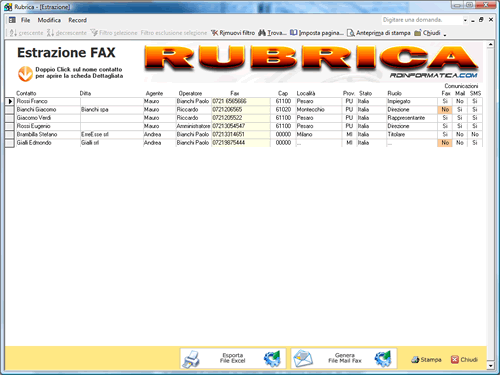This screenshot has width=500, height=375.
Task: Click the Chiudi toolbar button
Action: 427,33
